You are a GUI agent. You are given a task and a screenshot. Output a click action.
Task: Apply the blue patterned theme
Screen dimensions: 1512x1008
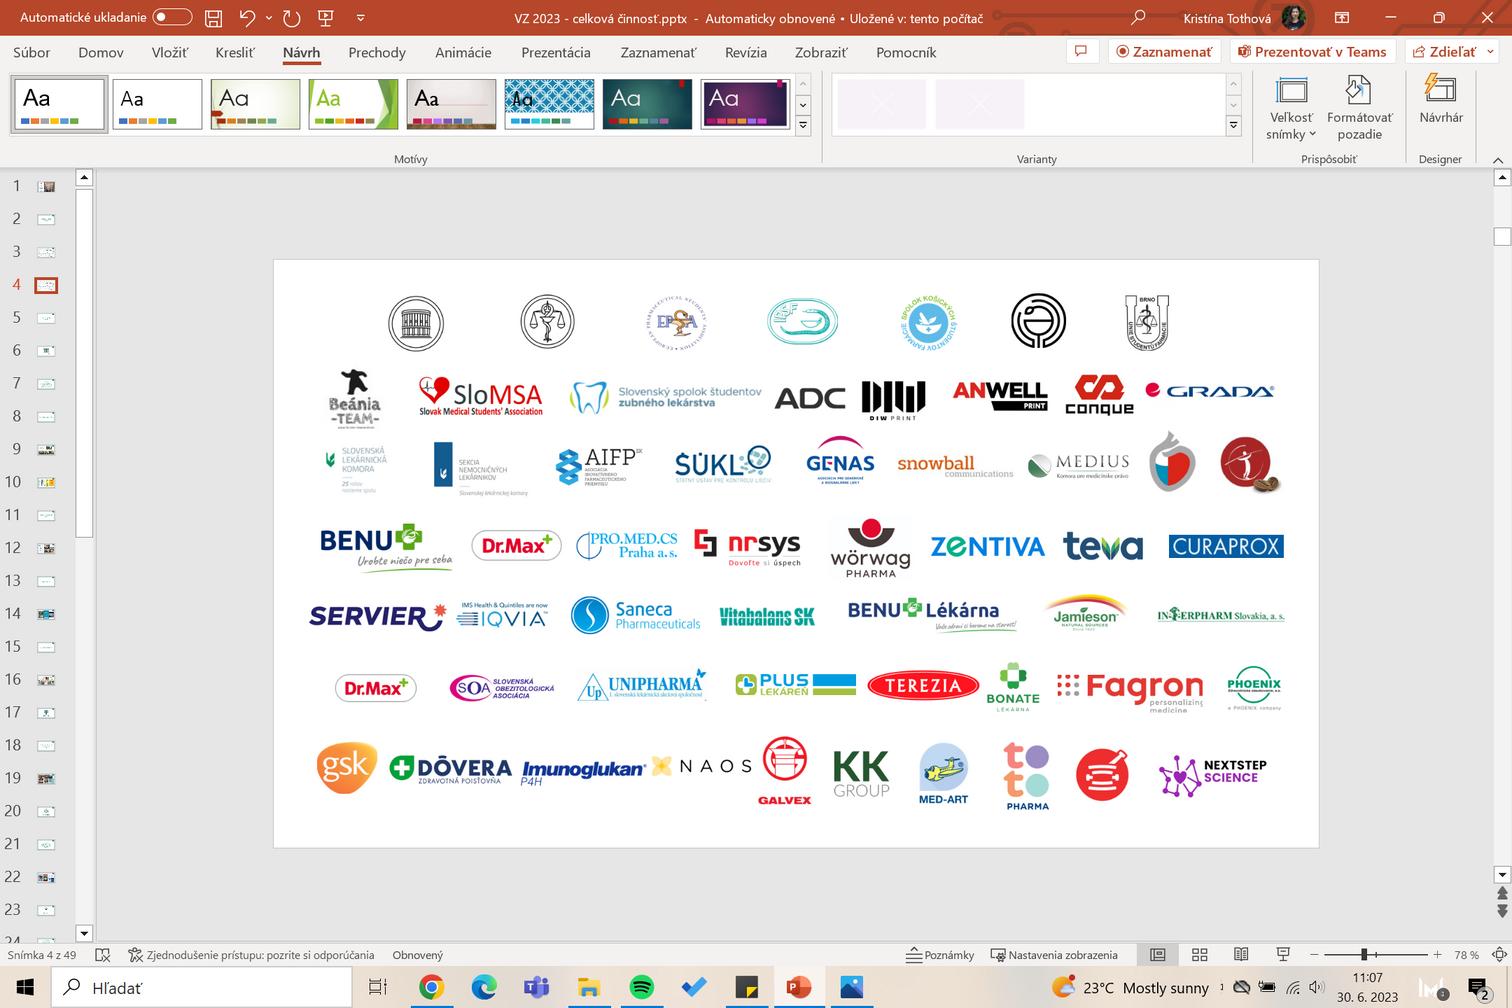tap(549, 104)
